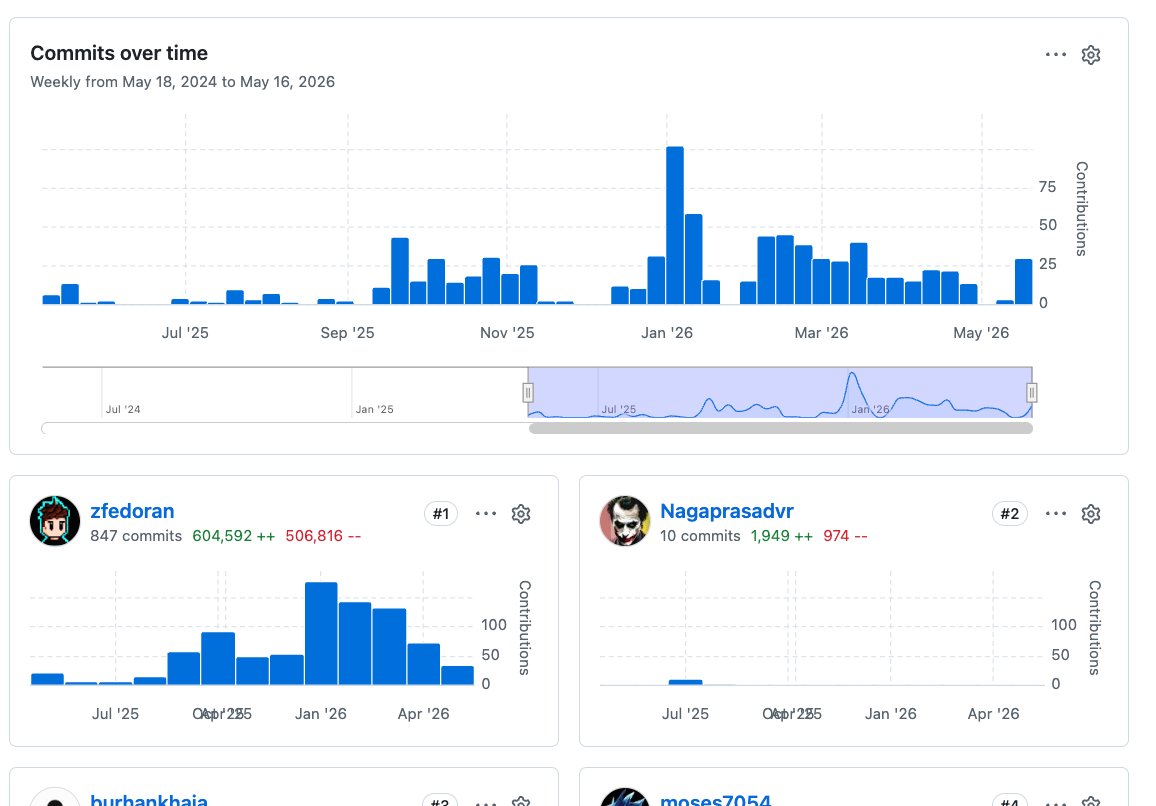
Task: Open three-dot menu on Nagaprasadvr card
Action: pos(1056,514)
